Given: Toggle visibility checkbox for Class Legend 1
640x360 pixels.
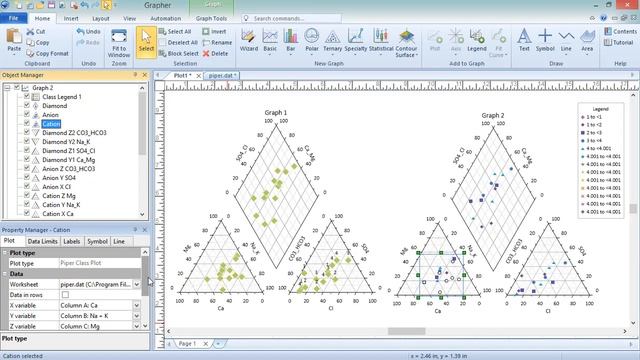Looking at the screenshot, I should pos(27,96).
